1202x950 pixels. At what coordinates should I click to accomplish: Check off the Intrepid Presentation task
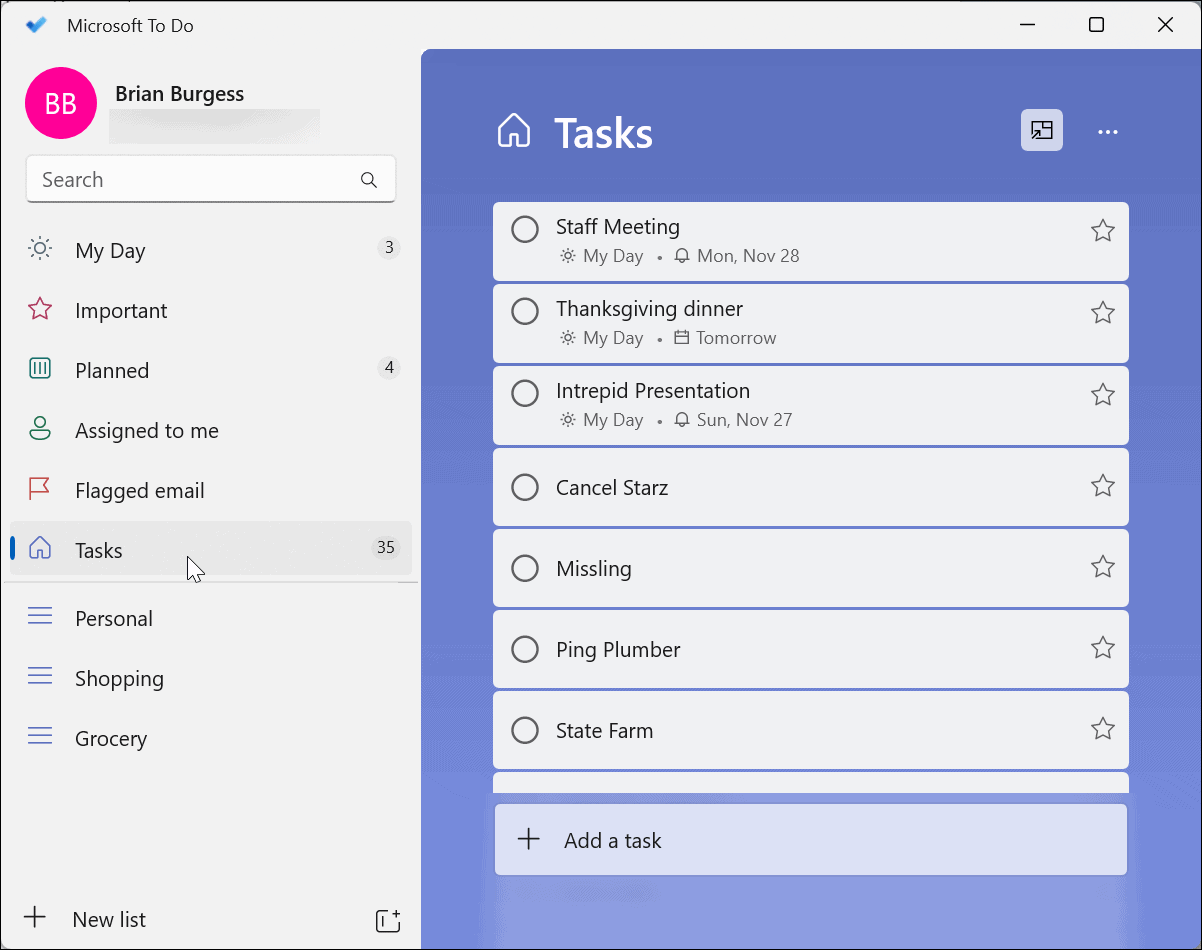[x=525, y=394]
